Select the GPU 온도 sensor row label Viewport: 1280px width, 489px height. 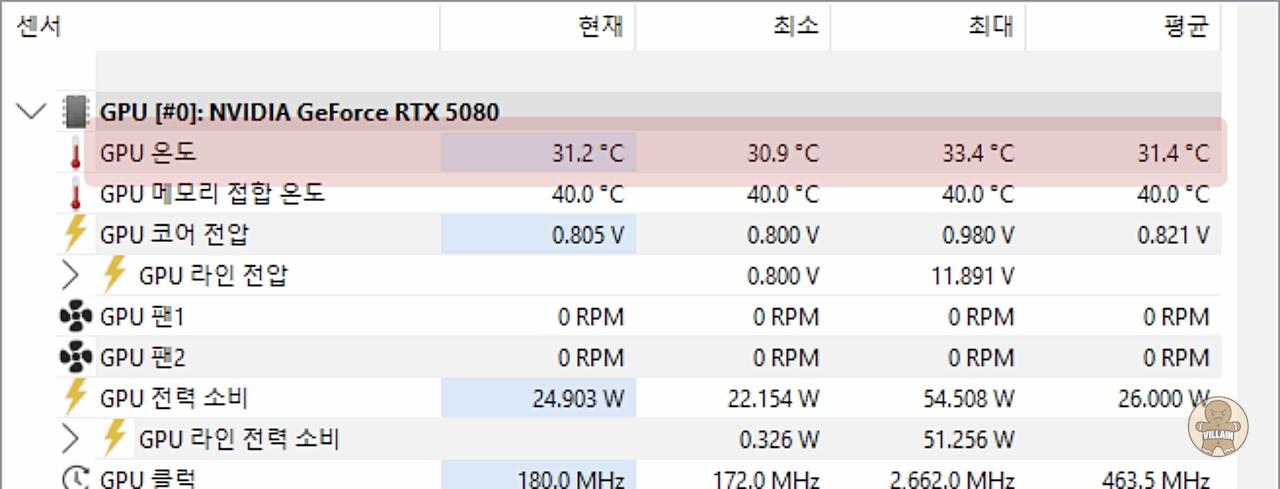pyautogui.click(x=148, y=153)
